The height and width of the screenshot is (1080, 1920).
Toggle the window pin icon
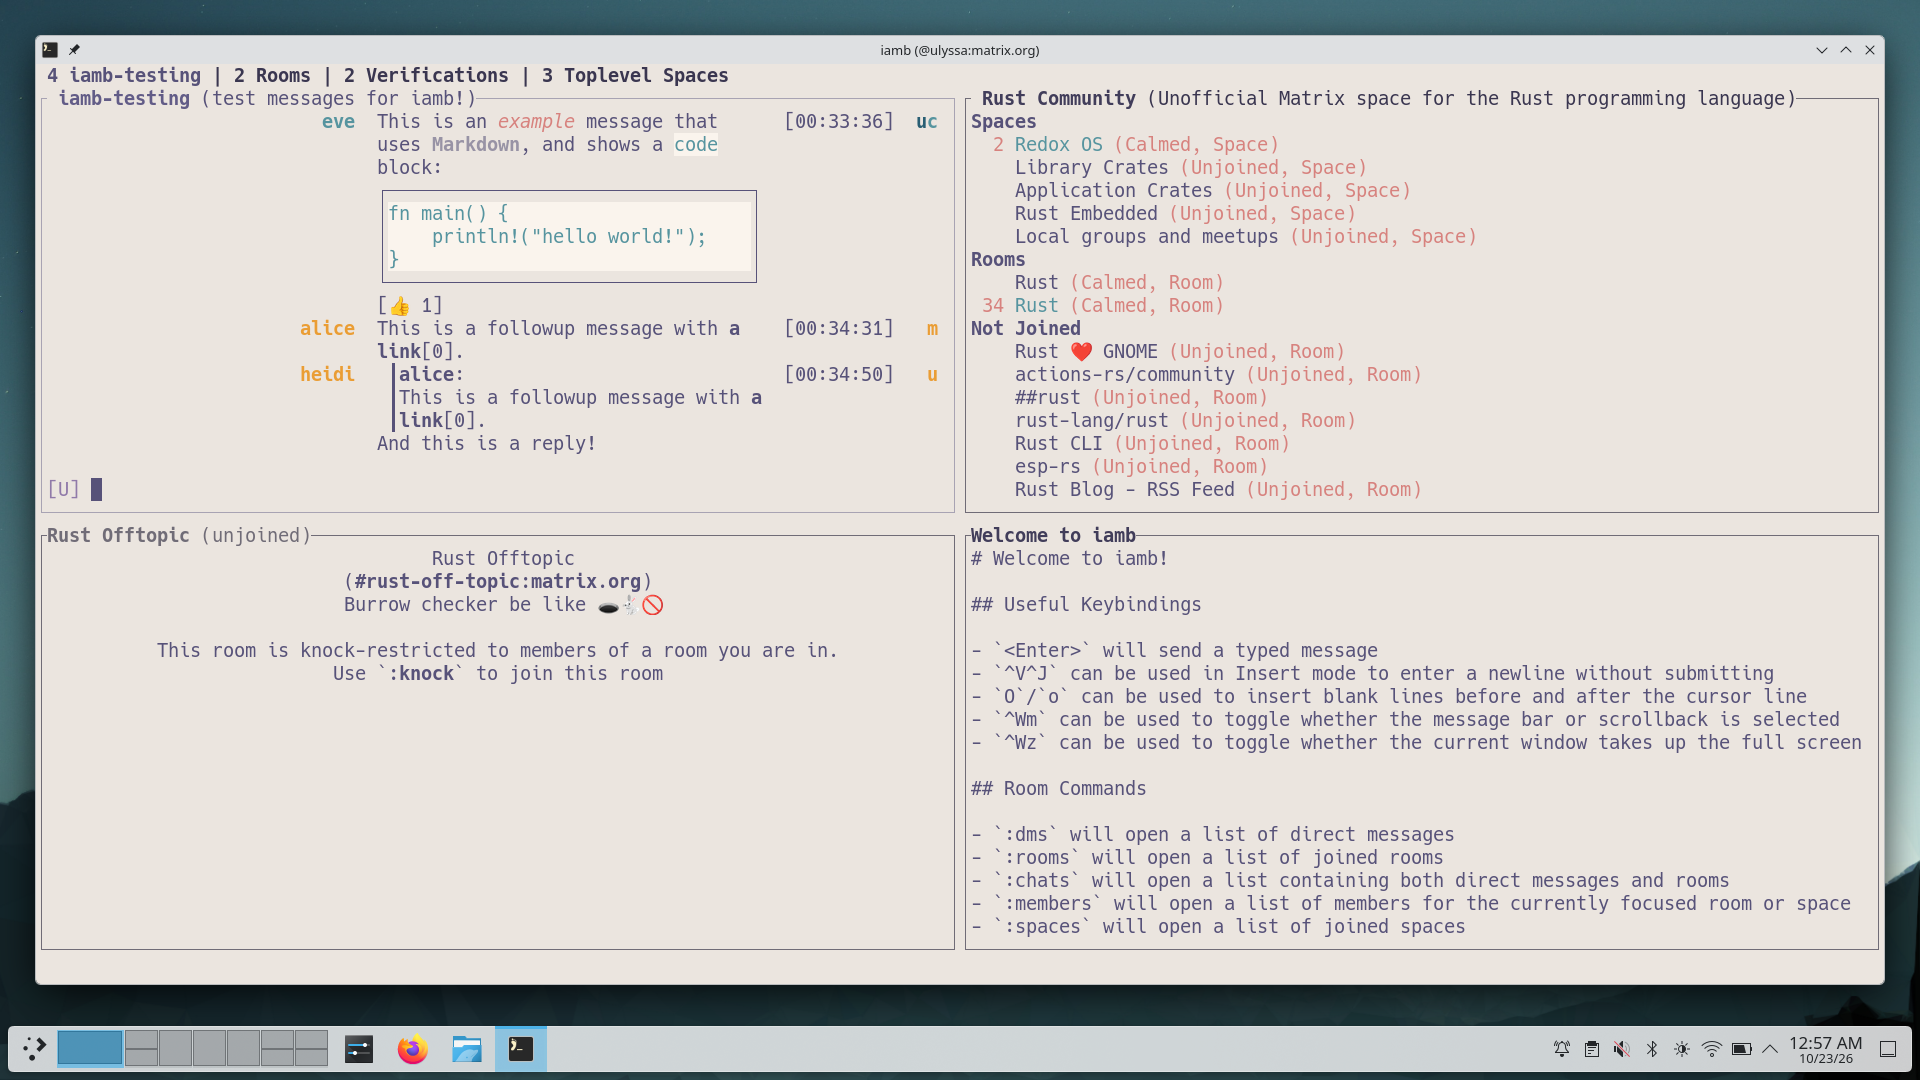tap(74, 50)
